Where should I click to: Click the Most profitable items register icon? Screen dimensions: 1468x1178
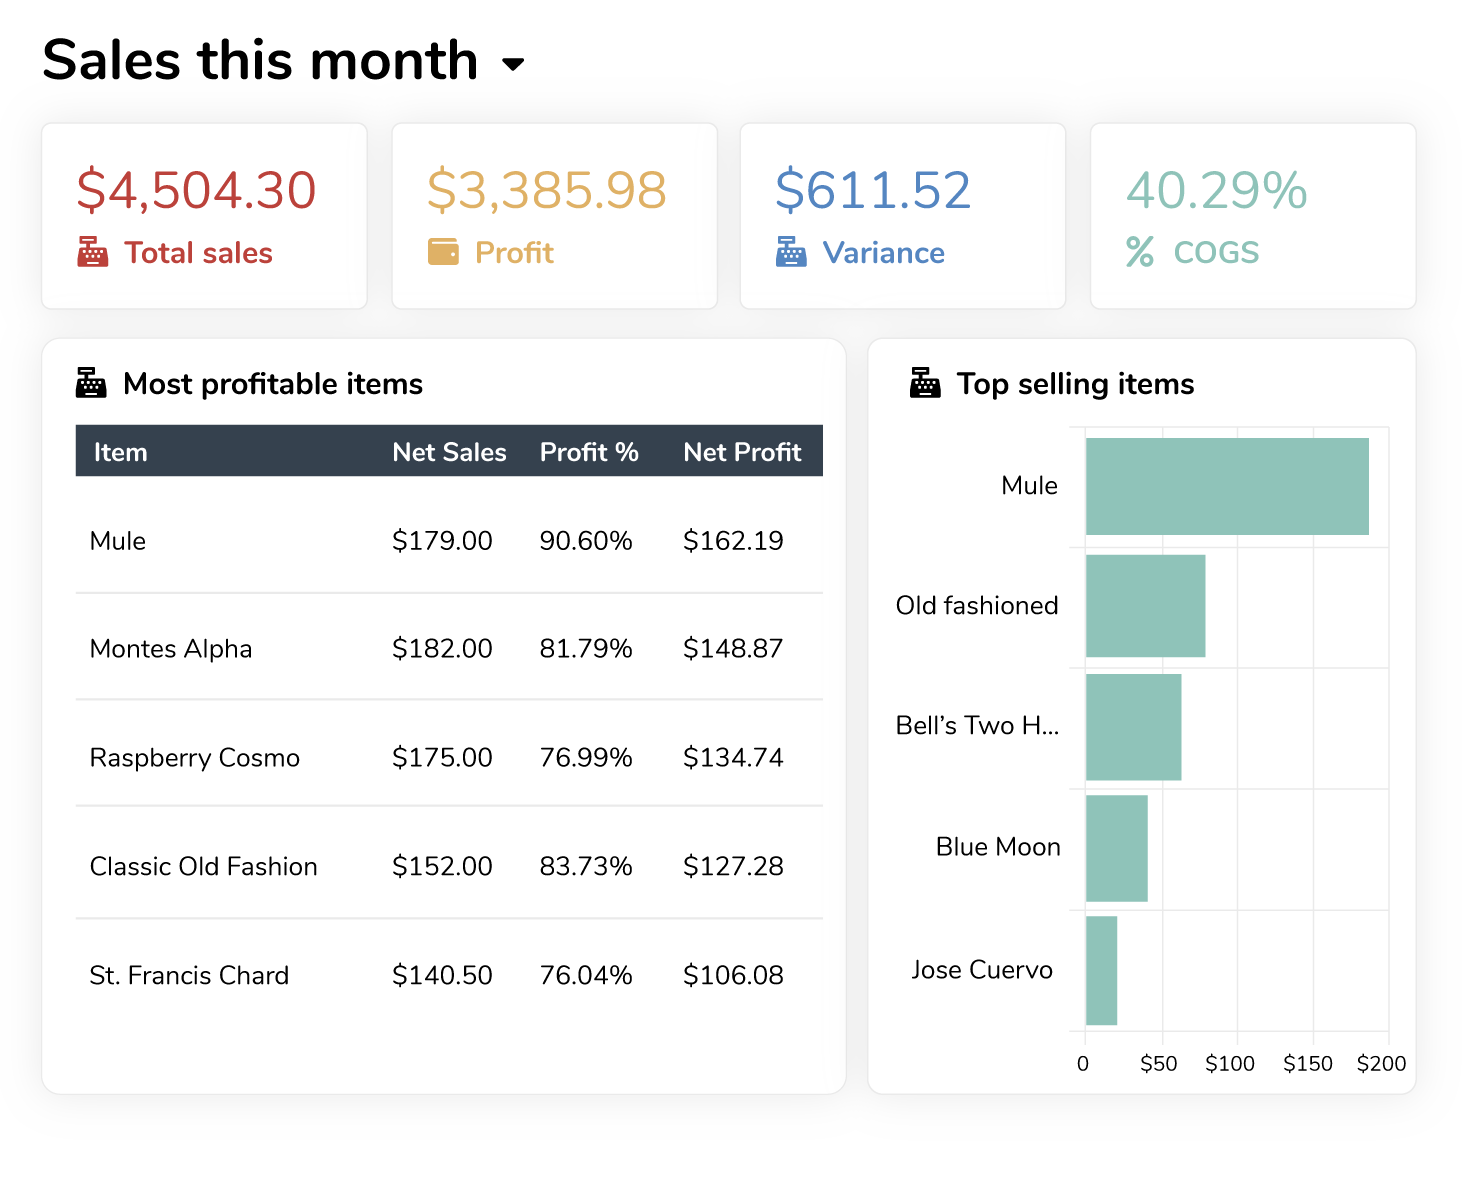click(x=91, y=383)
